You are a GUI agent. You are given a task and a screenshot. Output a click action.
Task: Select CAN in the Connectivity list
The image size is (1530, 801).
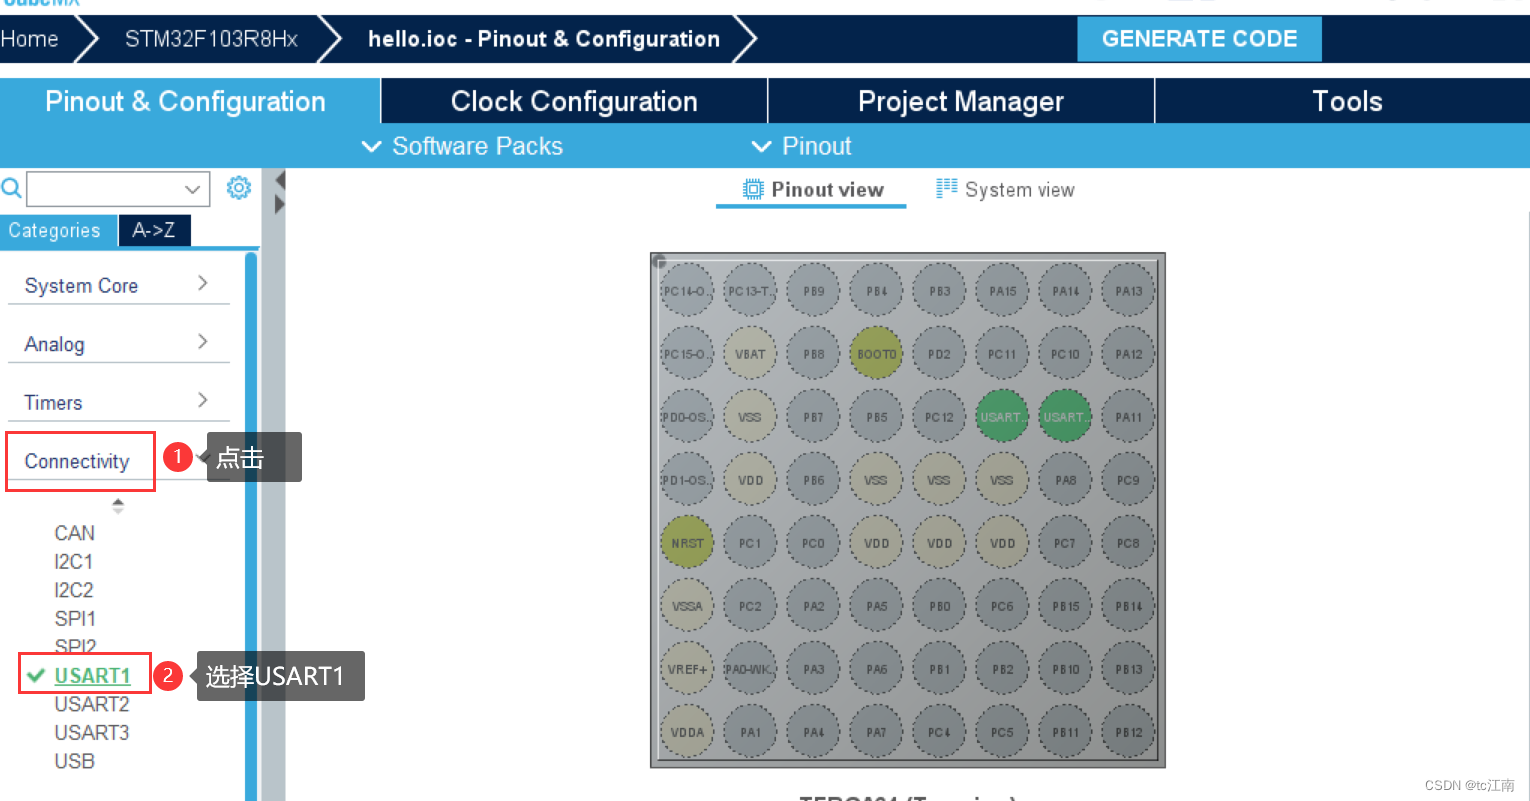pos(75,533)
